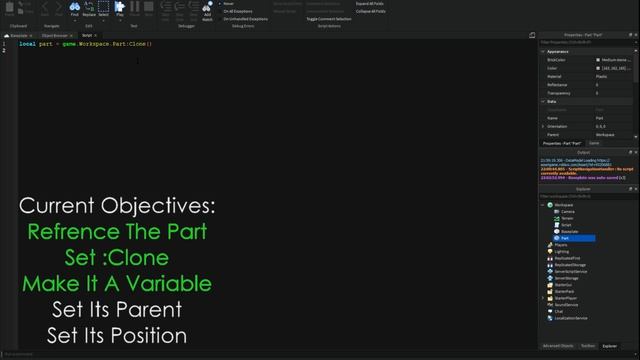Open the Game tab beside the Properties tab
Viewport: 640px width, 360px height.
click(x=594, y=143)
